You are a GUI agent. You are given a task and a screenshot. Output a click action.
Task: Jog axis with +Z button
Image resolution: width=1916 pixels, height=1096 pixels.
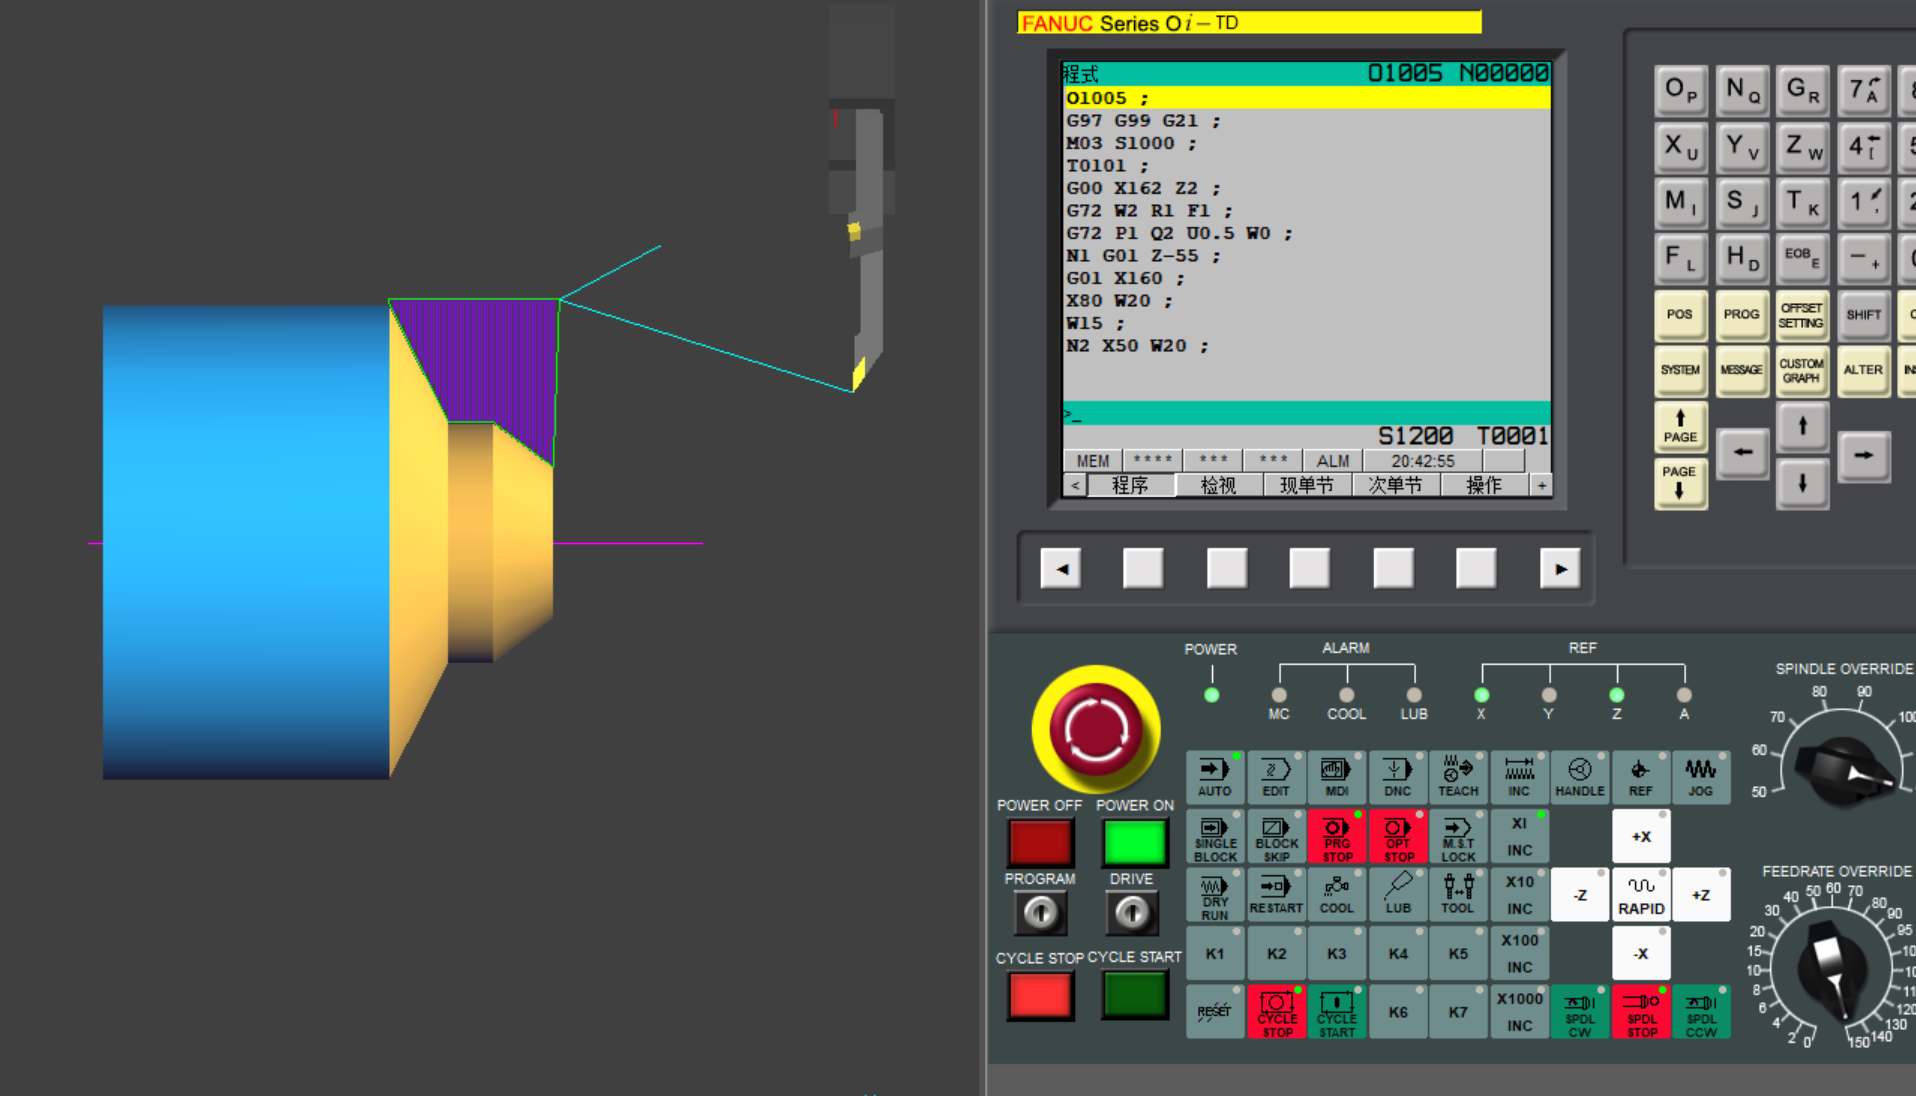[1701, 895]
